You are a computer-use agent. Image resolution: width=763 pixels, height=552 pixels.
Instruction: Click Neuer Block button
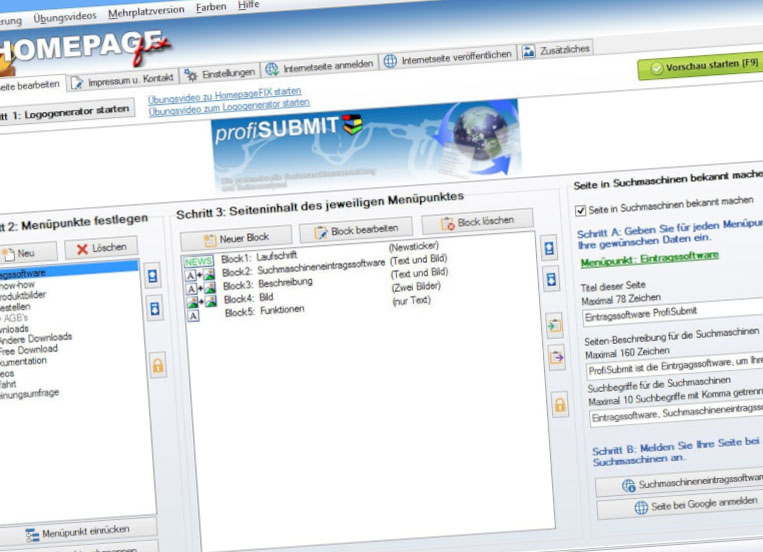click(x=236, y=239)
